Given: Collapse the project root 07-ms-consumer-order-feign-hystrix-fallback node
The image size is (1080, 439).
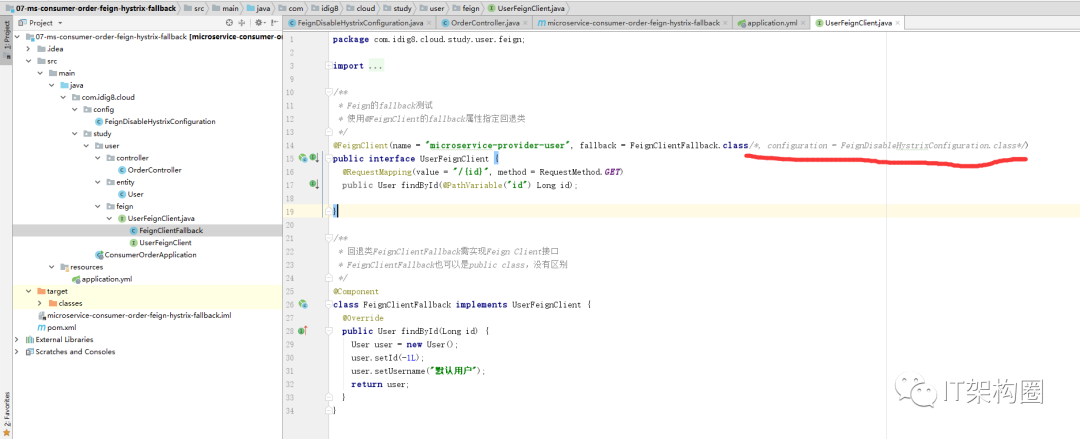Looking at the screenshot, I should (x=18, y=37).
